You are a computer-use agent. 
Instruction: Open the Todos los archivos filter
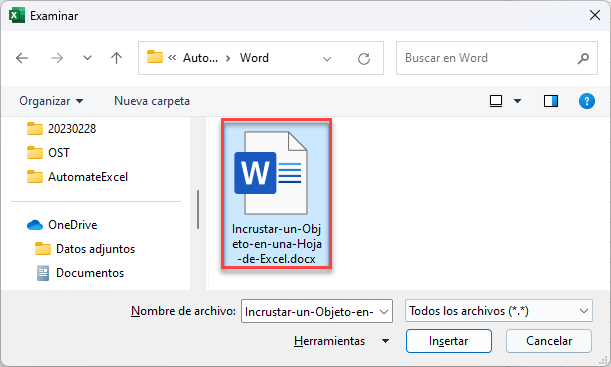click(x=499, y=311)
